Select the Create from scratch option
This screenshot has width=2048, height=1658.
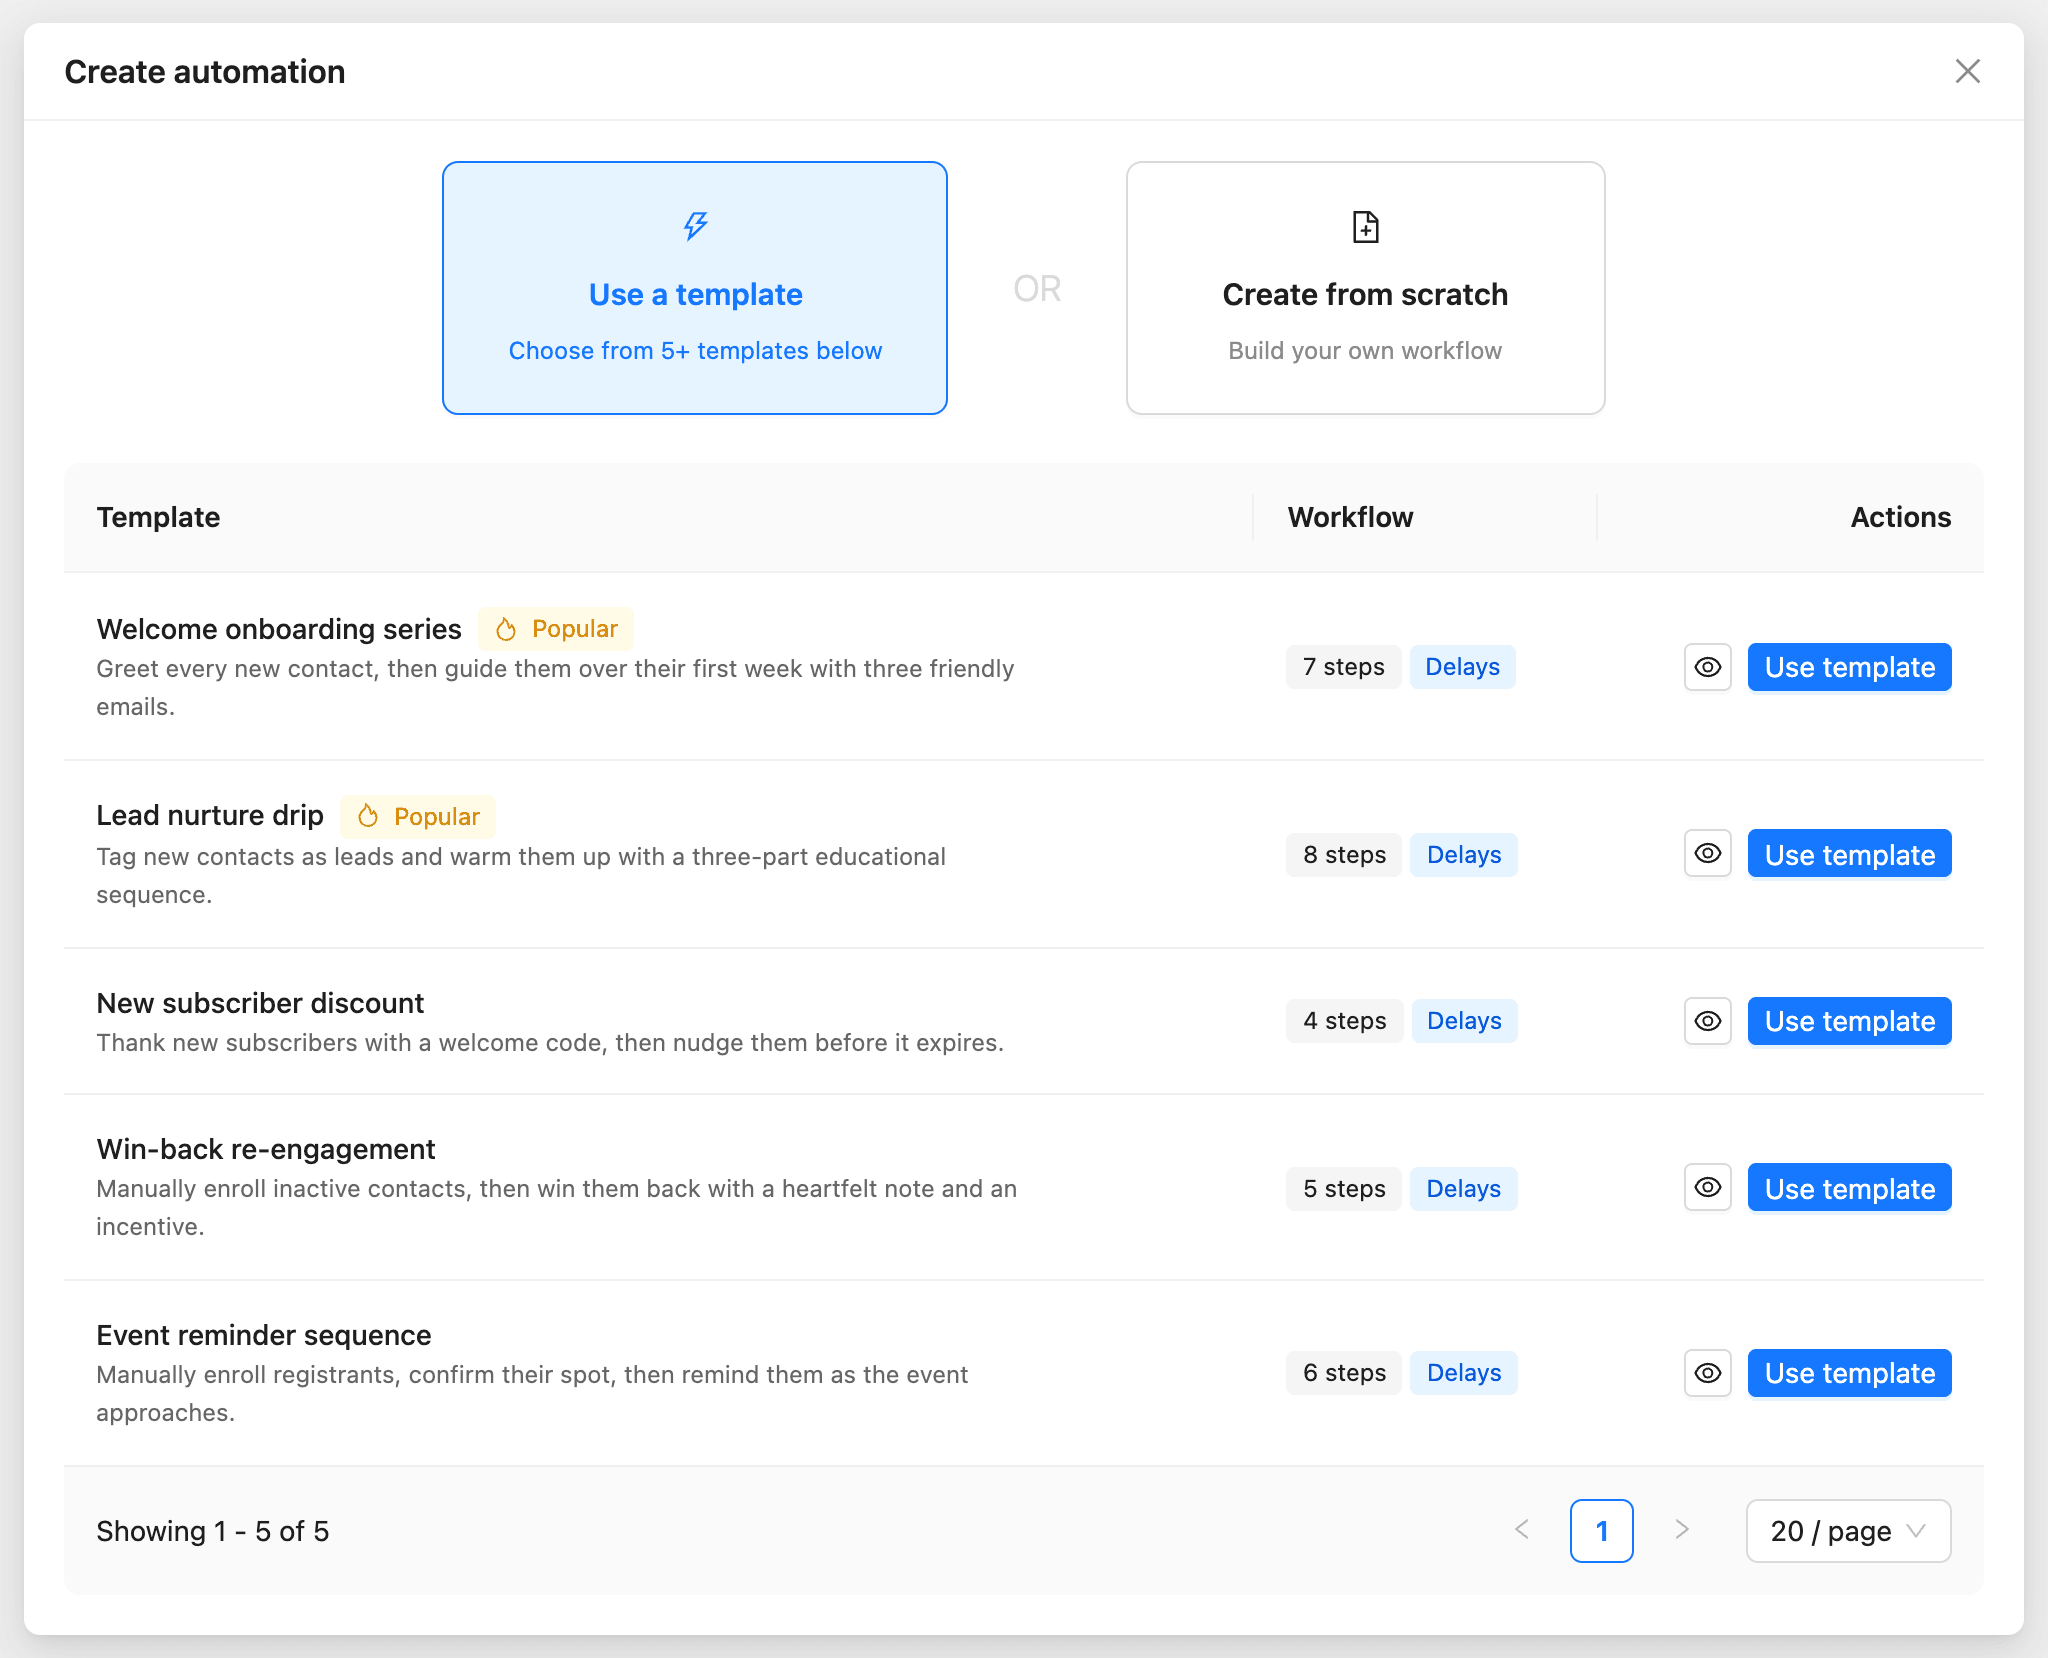1365,288
